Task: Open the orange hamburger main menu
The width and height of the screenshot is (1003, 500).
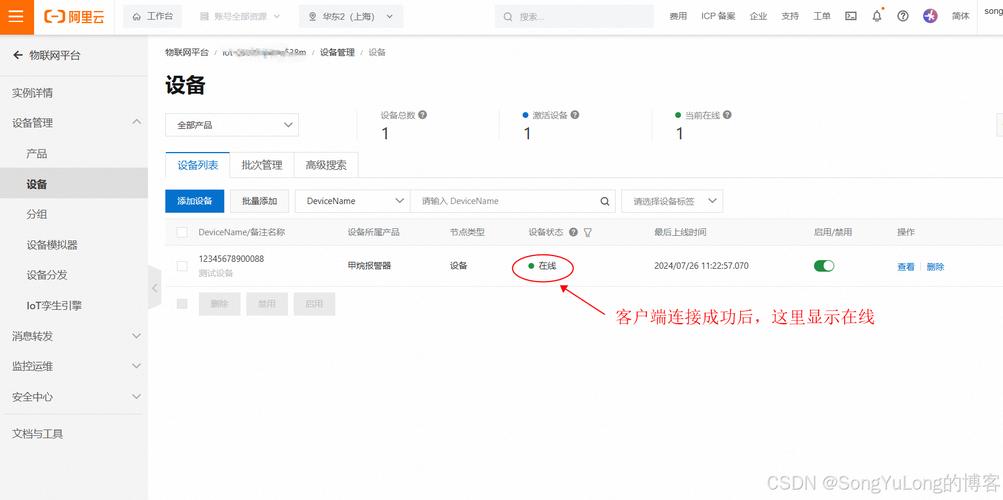Action: pyautogui.click(x=16, y=17)
